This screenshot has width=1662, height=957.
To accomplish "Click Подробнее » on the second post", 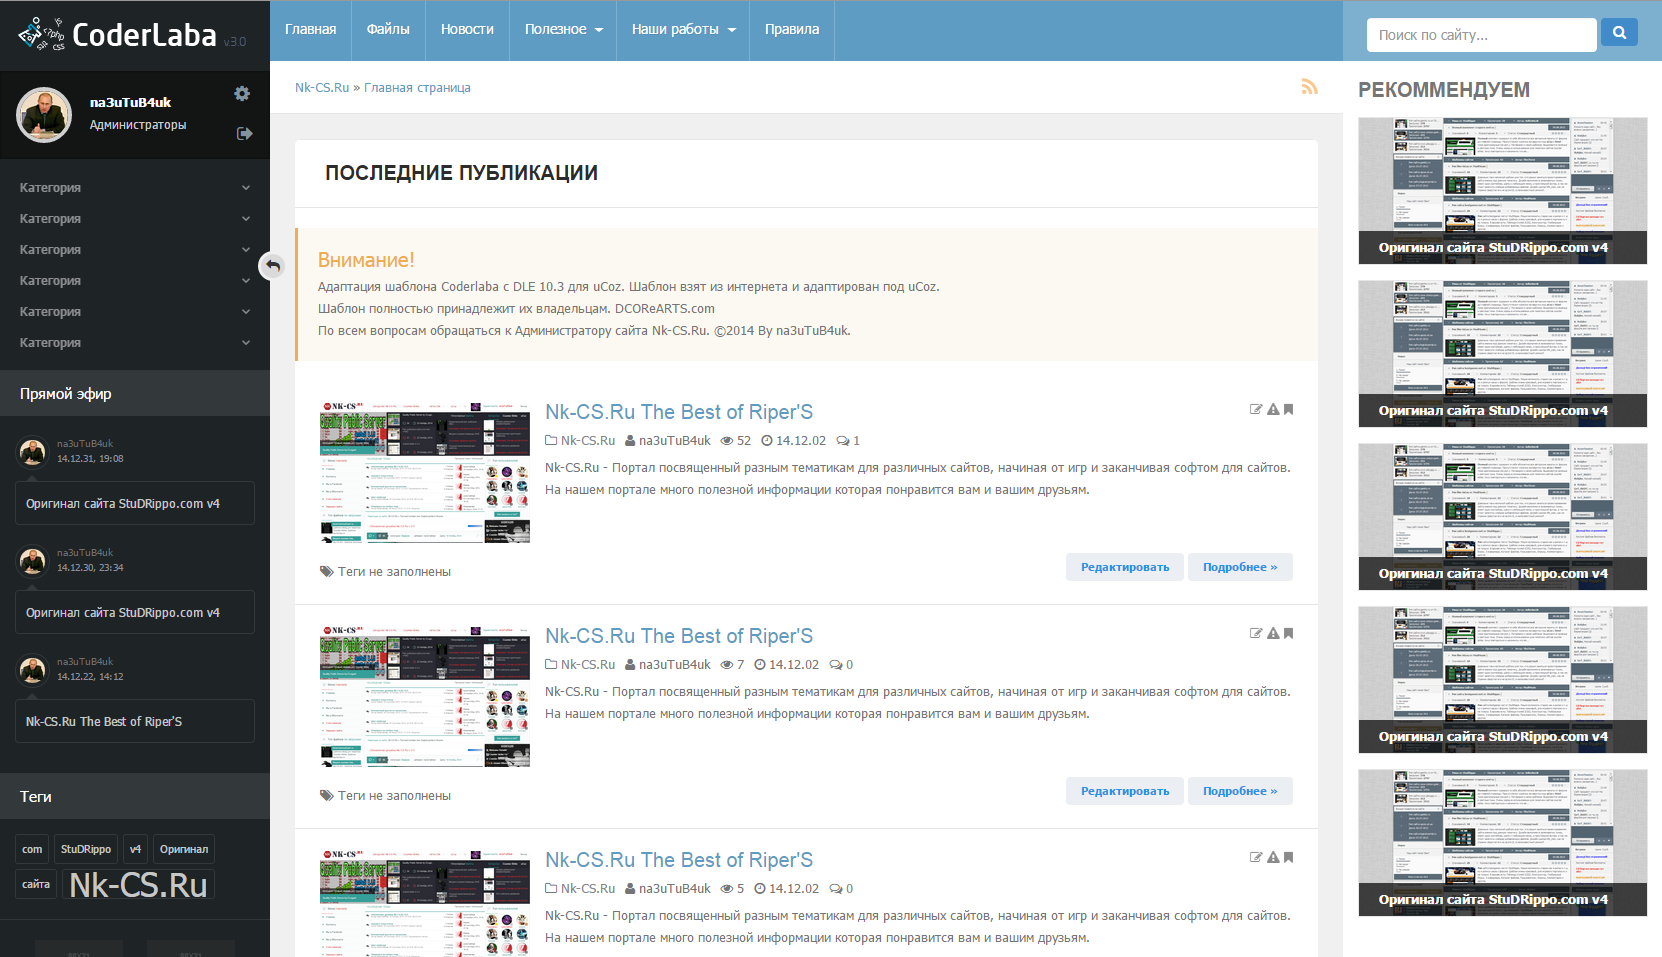I will [x=1240, y=791].
